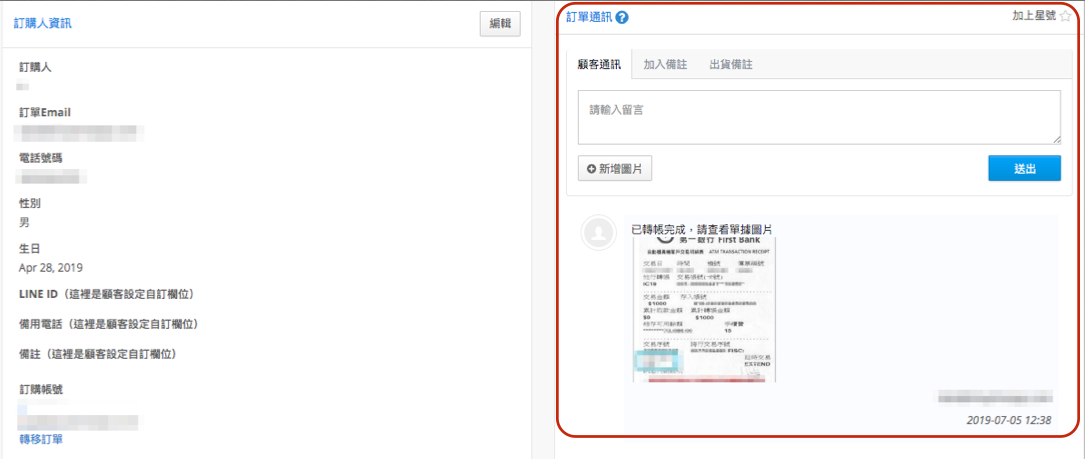Focus the 請輸入留言 message text box
The width and height of the screenshot is (1085, 459).
click(x=819, y=117)
